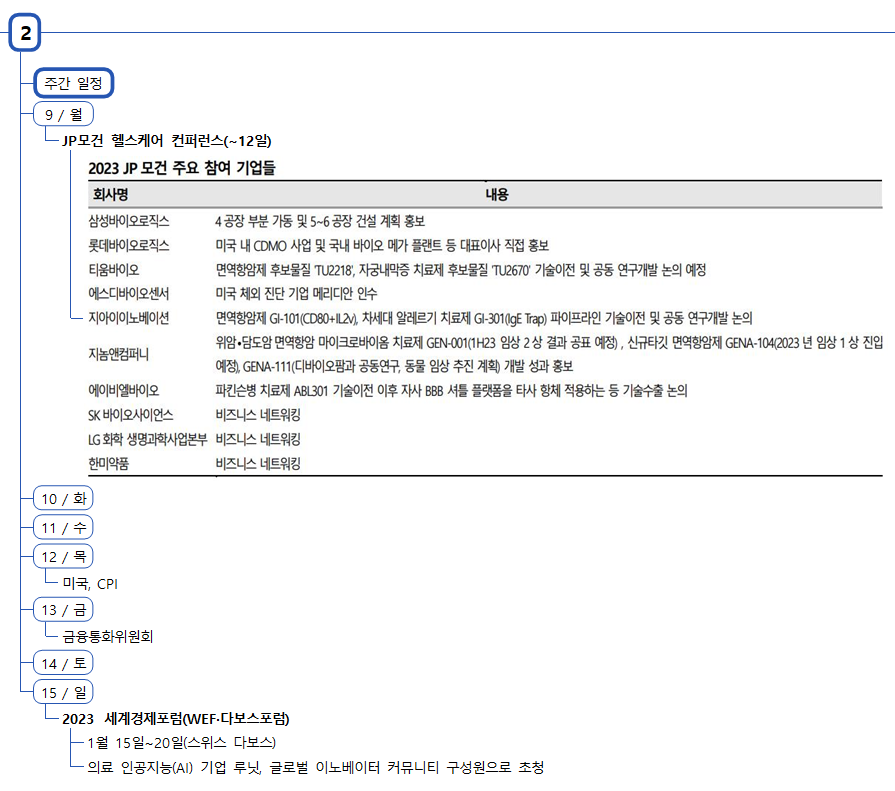The height and width of the screenshot is (791, 895).
Task: Click the 4공장 부분 가동 description
Action: click(320, 221)
